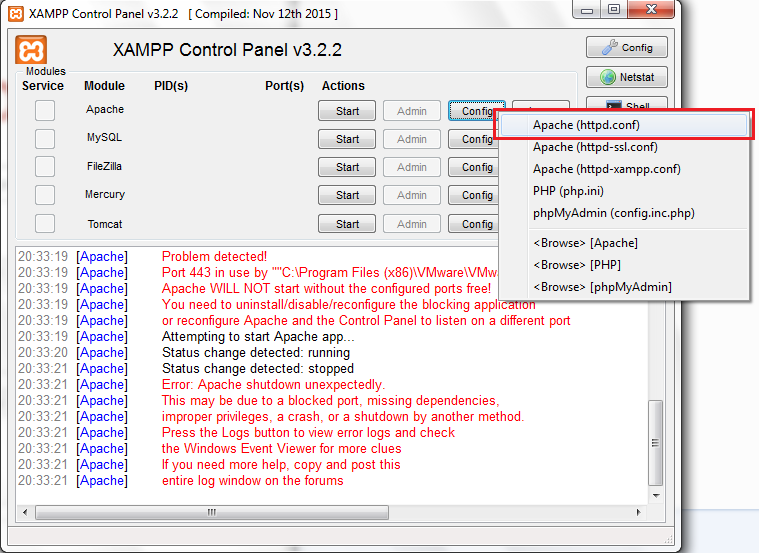Open the Netstat globe button

click(627, 77)
